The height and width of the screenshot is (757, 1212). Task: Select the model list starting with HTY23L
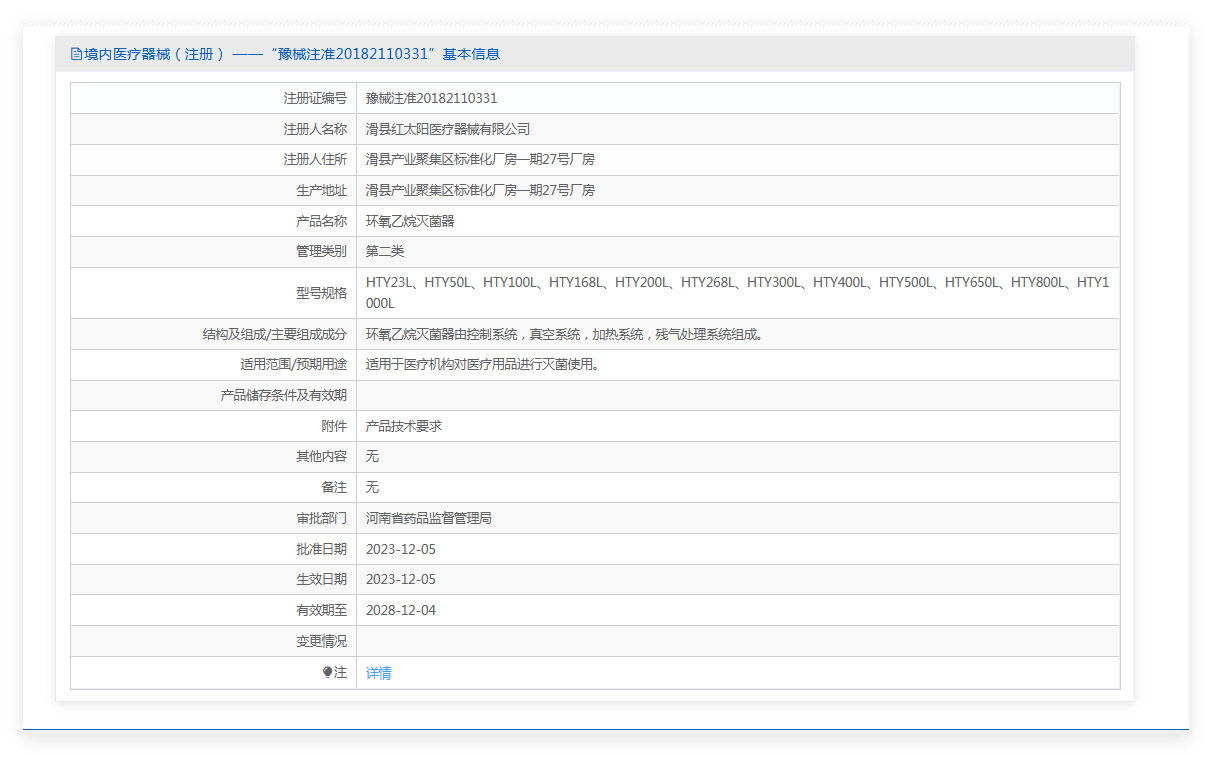point(737,293)
